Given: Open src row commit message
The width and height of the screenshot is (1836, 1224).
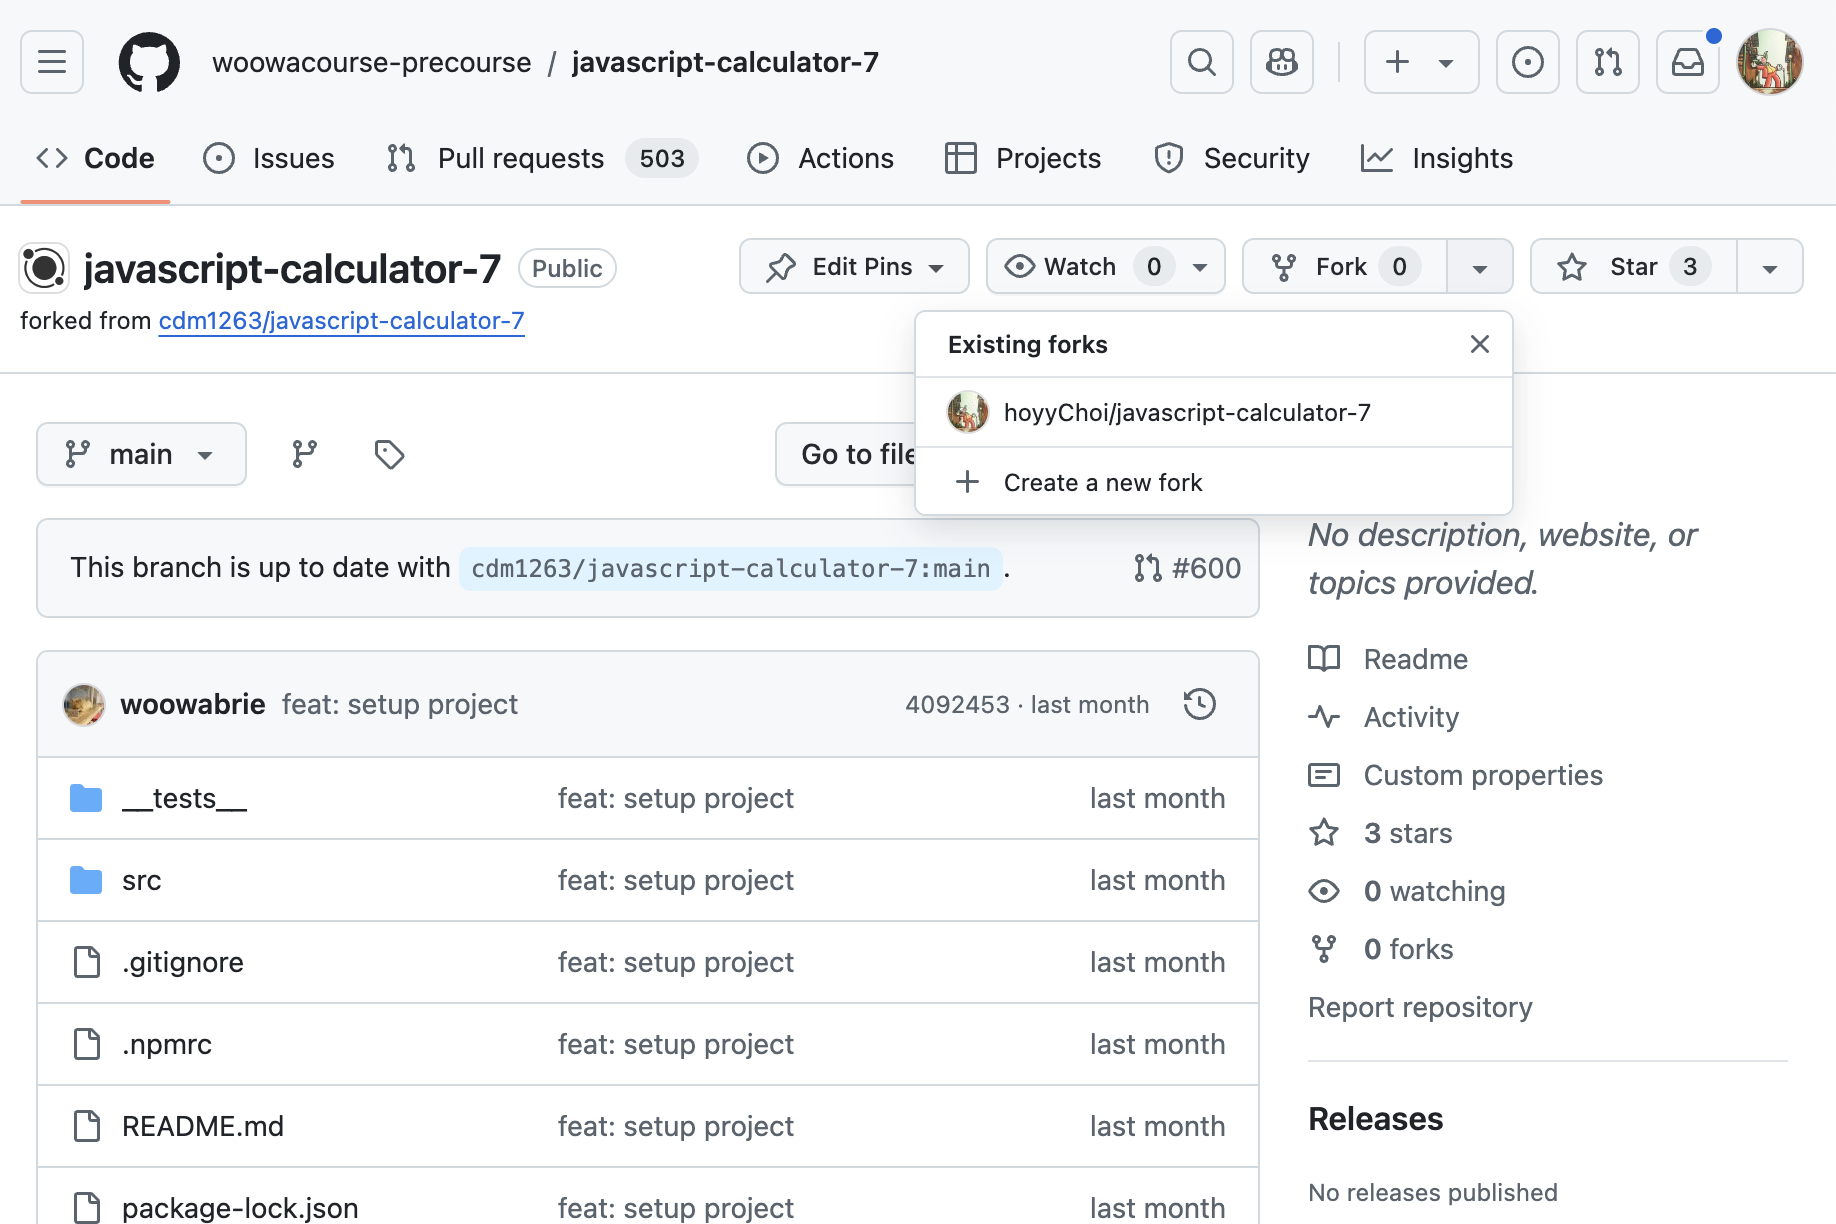Looking at the screenshot, I should click(676, 880).
